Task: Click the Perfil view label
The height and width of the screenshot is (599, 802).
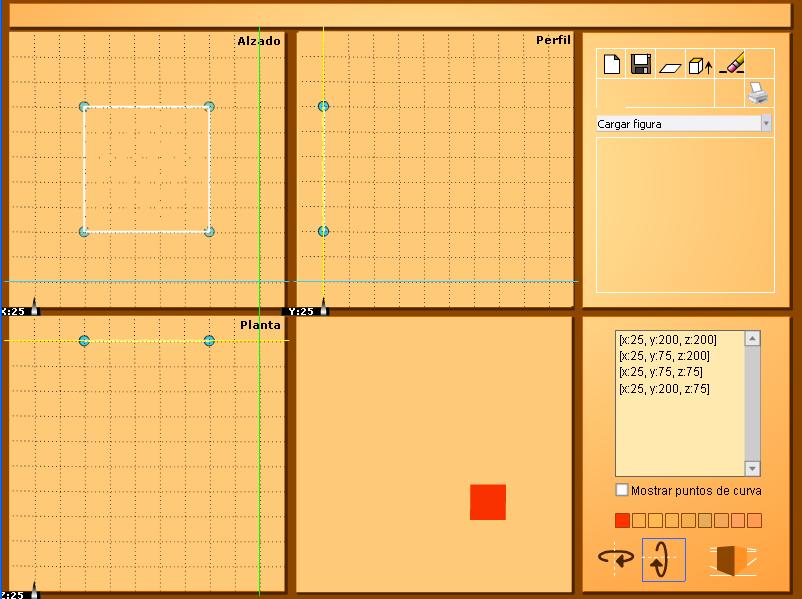Action: click(553, 40)
